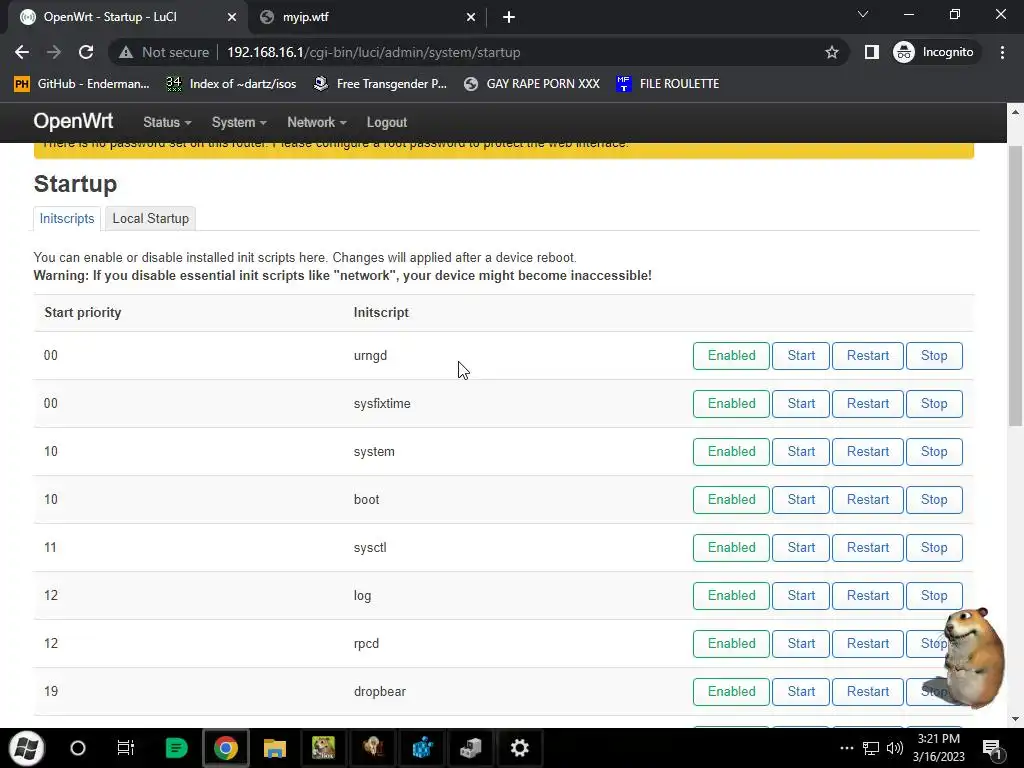Restart the boot initscript
The width and height of the screenshot is (1024, 768).
point(868,500)
